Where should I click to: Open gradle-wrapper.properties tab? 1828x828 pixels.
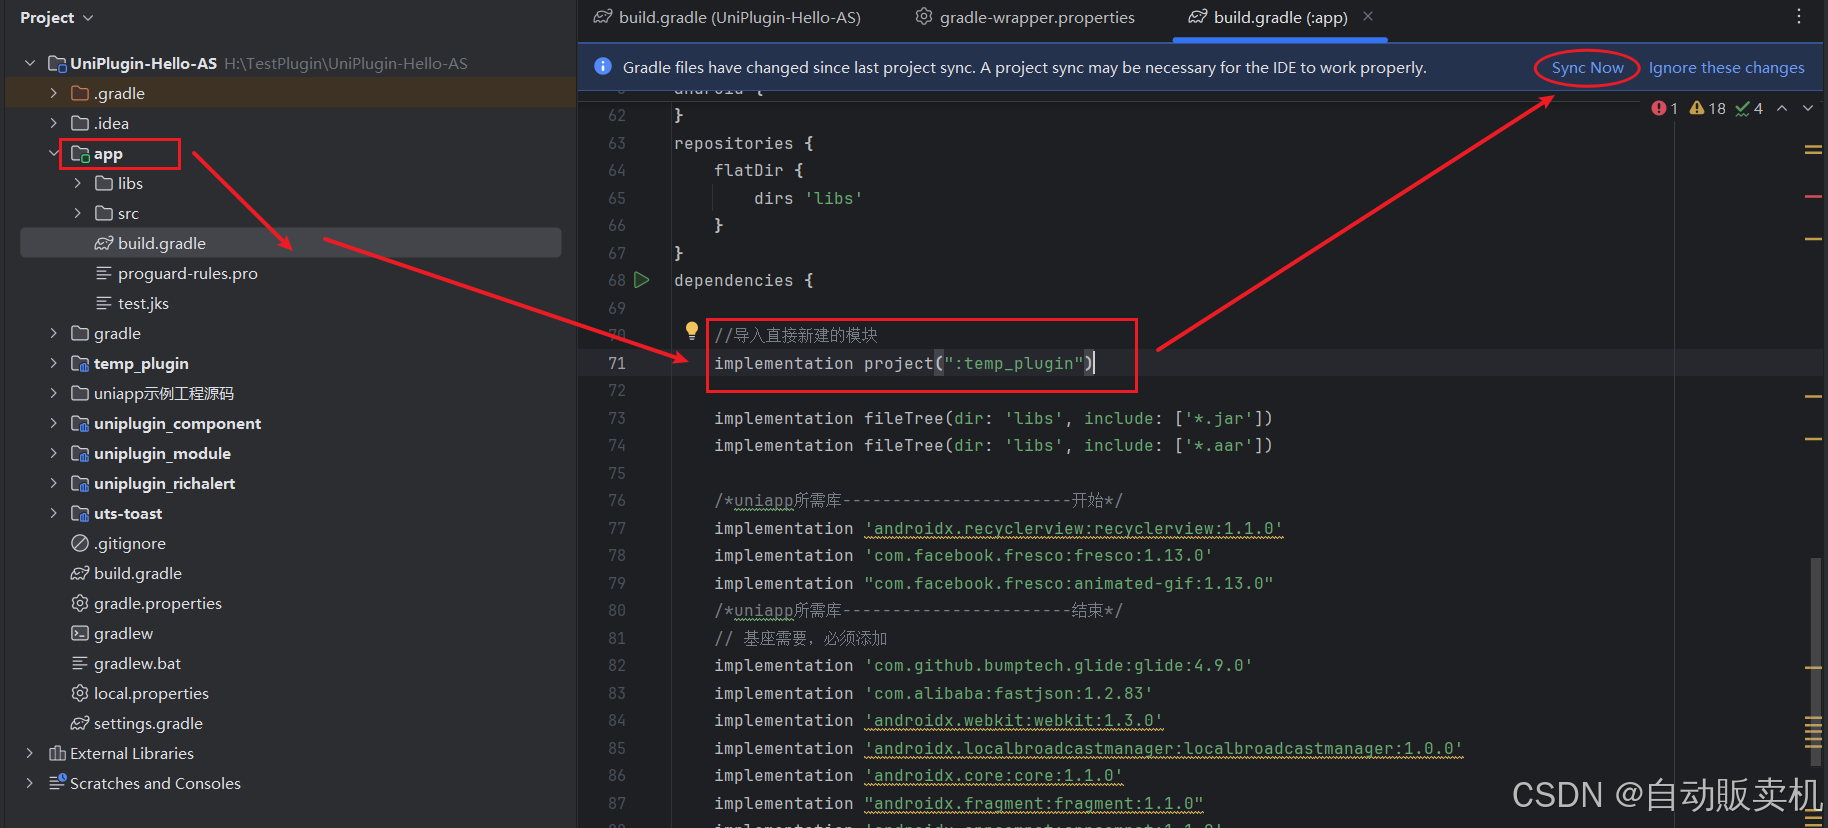pyautogui.click(x=1025, y=17)
